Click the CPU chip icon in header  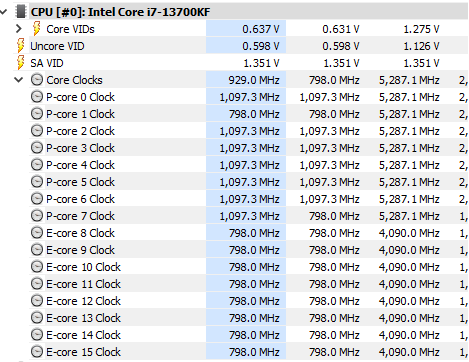[x=21, y=12]
